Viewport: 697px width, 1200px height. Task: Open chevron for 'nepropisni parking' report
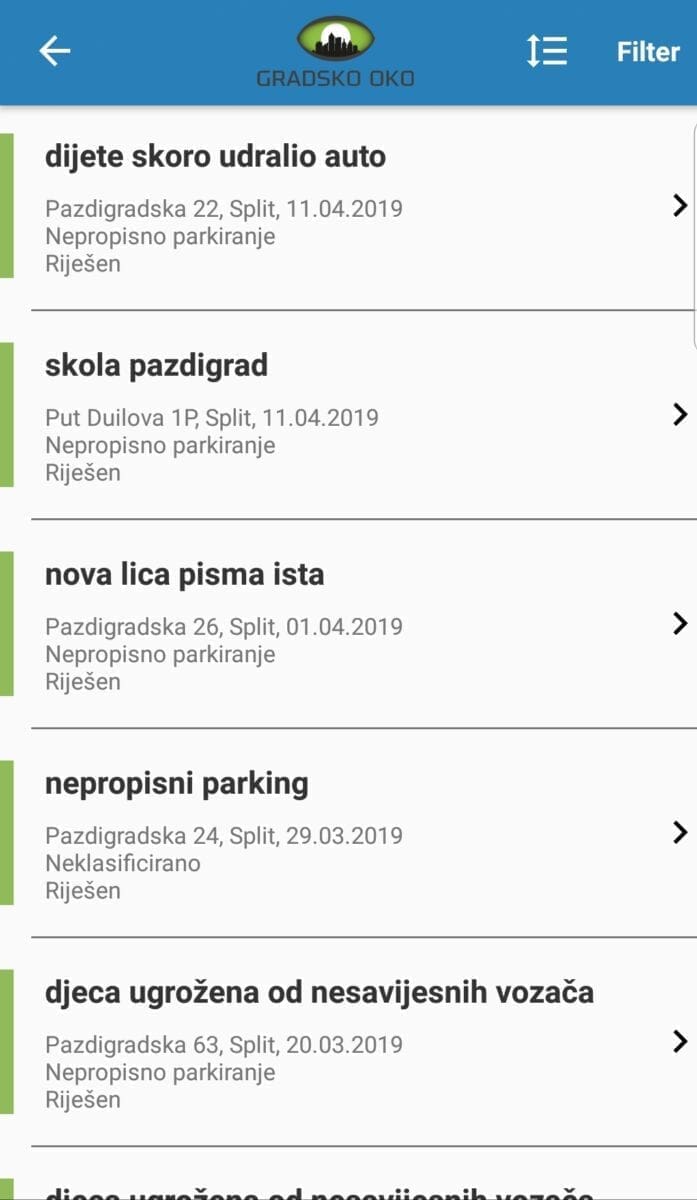(680, 832)
